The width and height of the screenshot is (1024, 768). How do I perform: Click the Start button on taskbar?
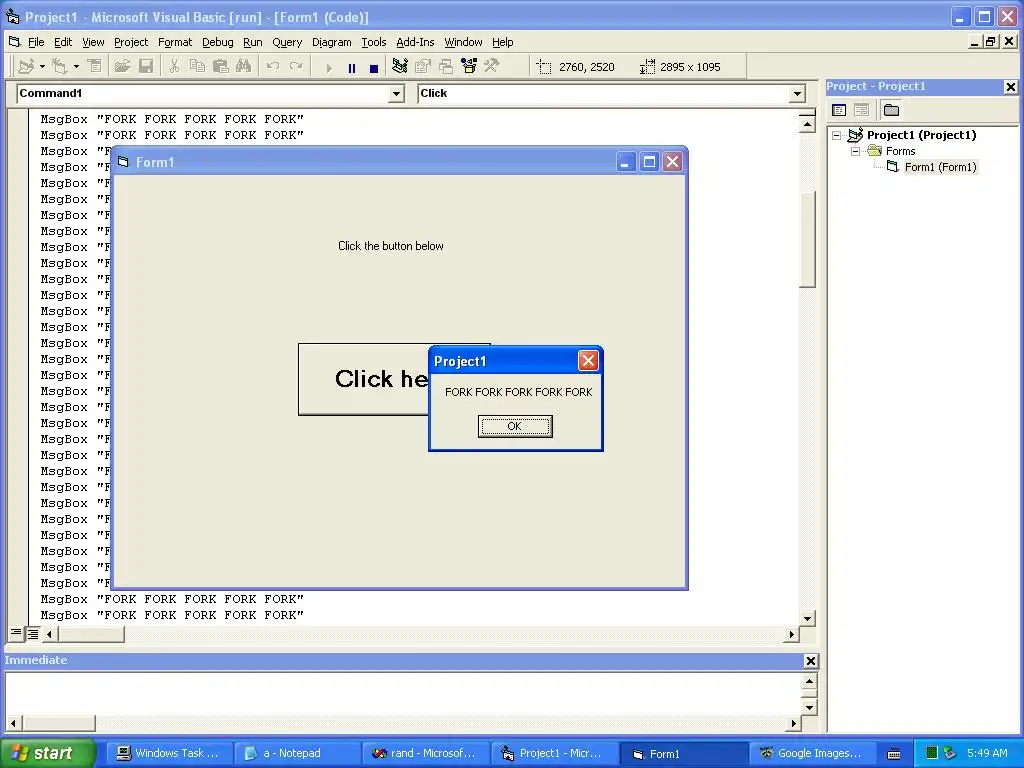pos(46,753)
